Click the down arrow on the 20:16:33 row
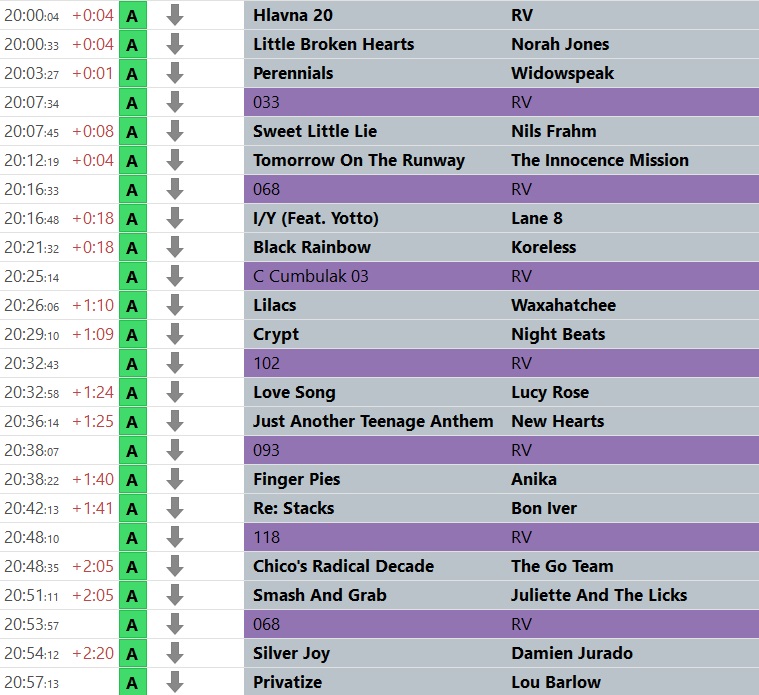The width and height of the screenshot is (759, 695). point(175,189)
